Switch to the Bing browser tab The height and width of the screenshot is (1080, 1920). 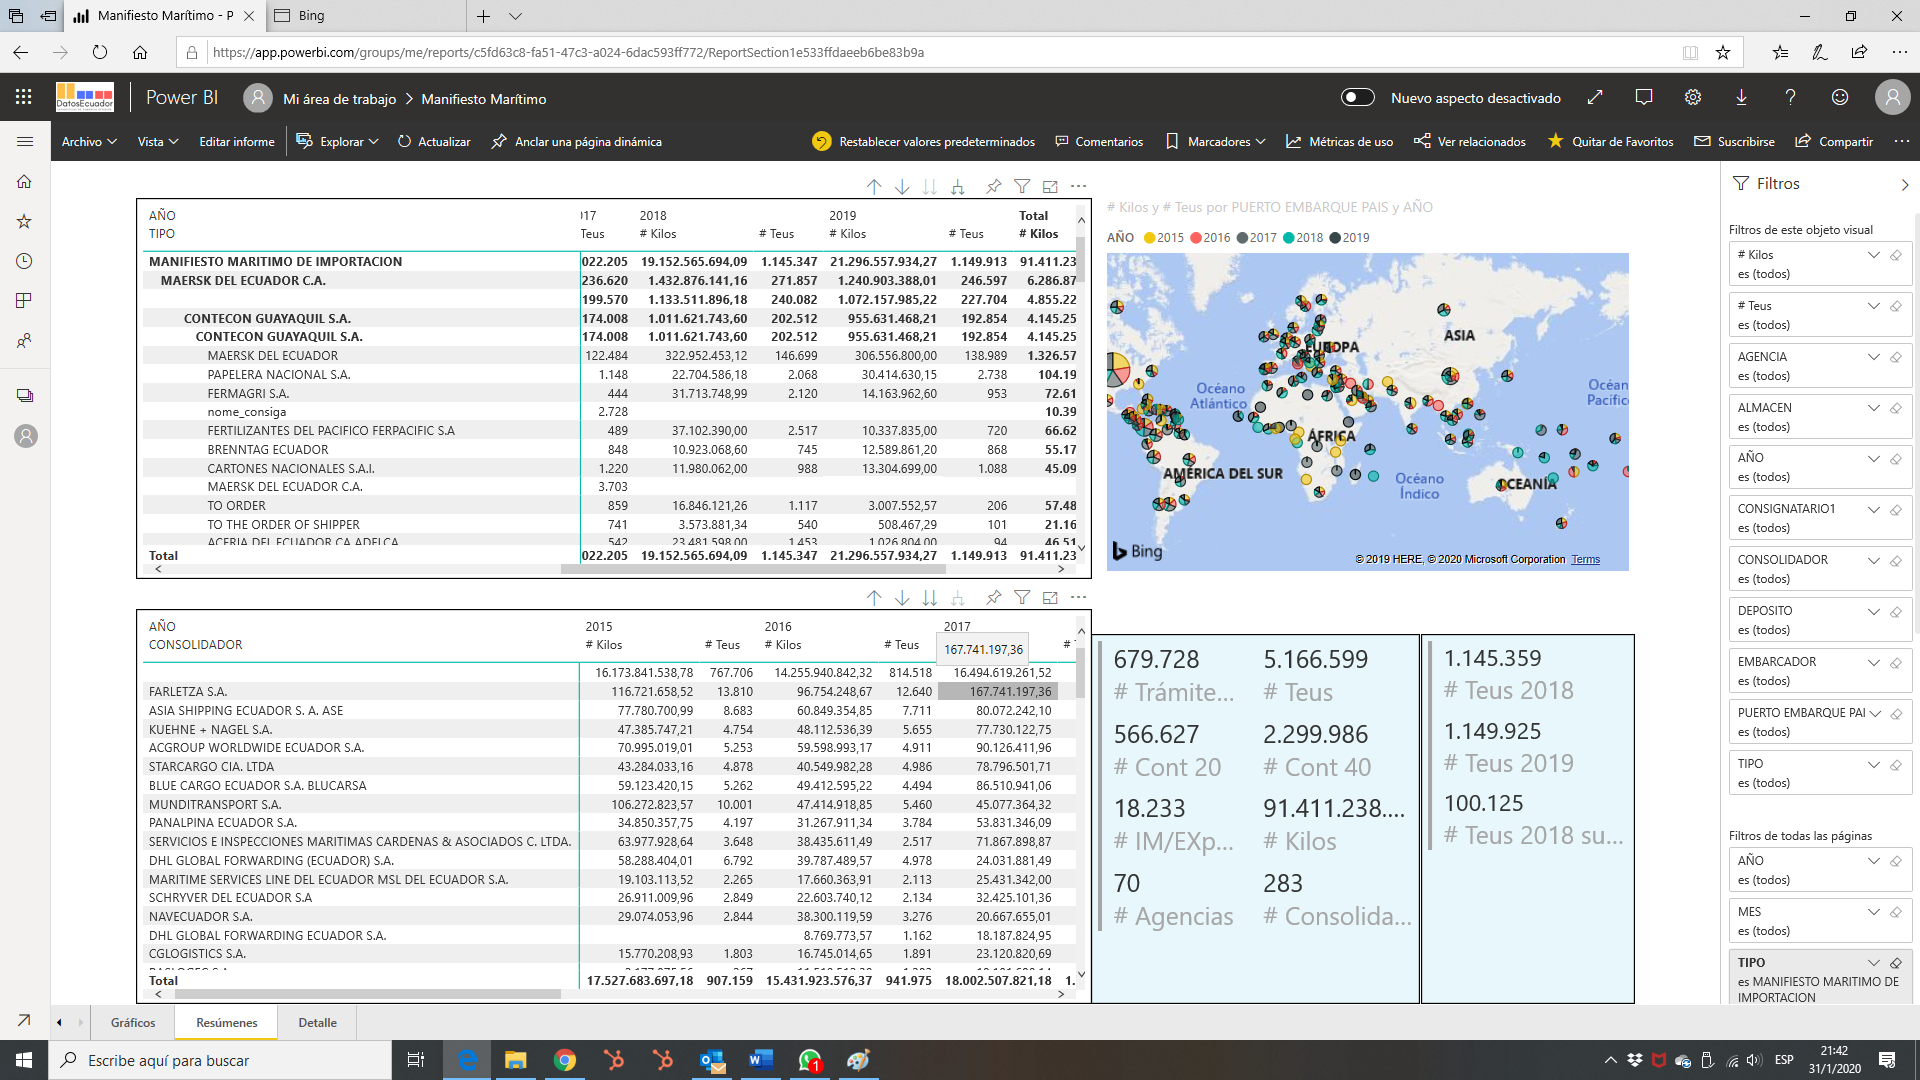(x=366, y=16)
